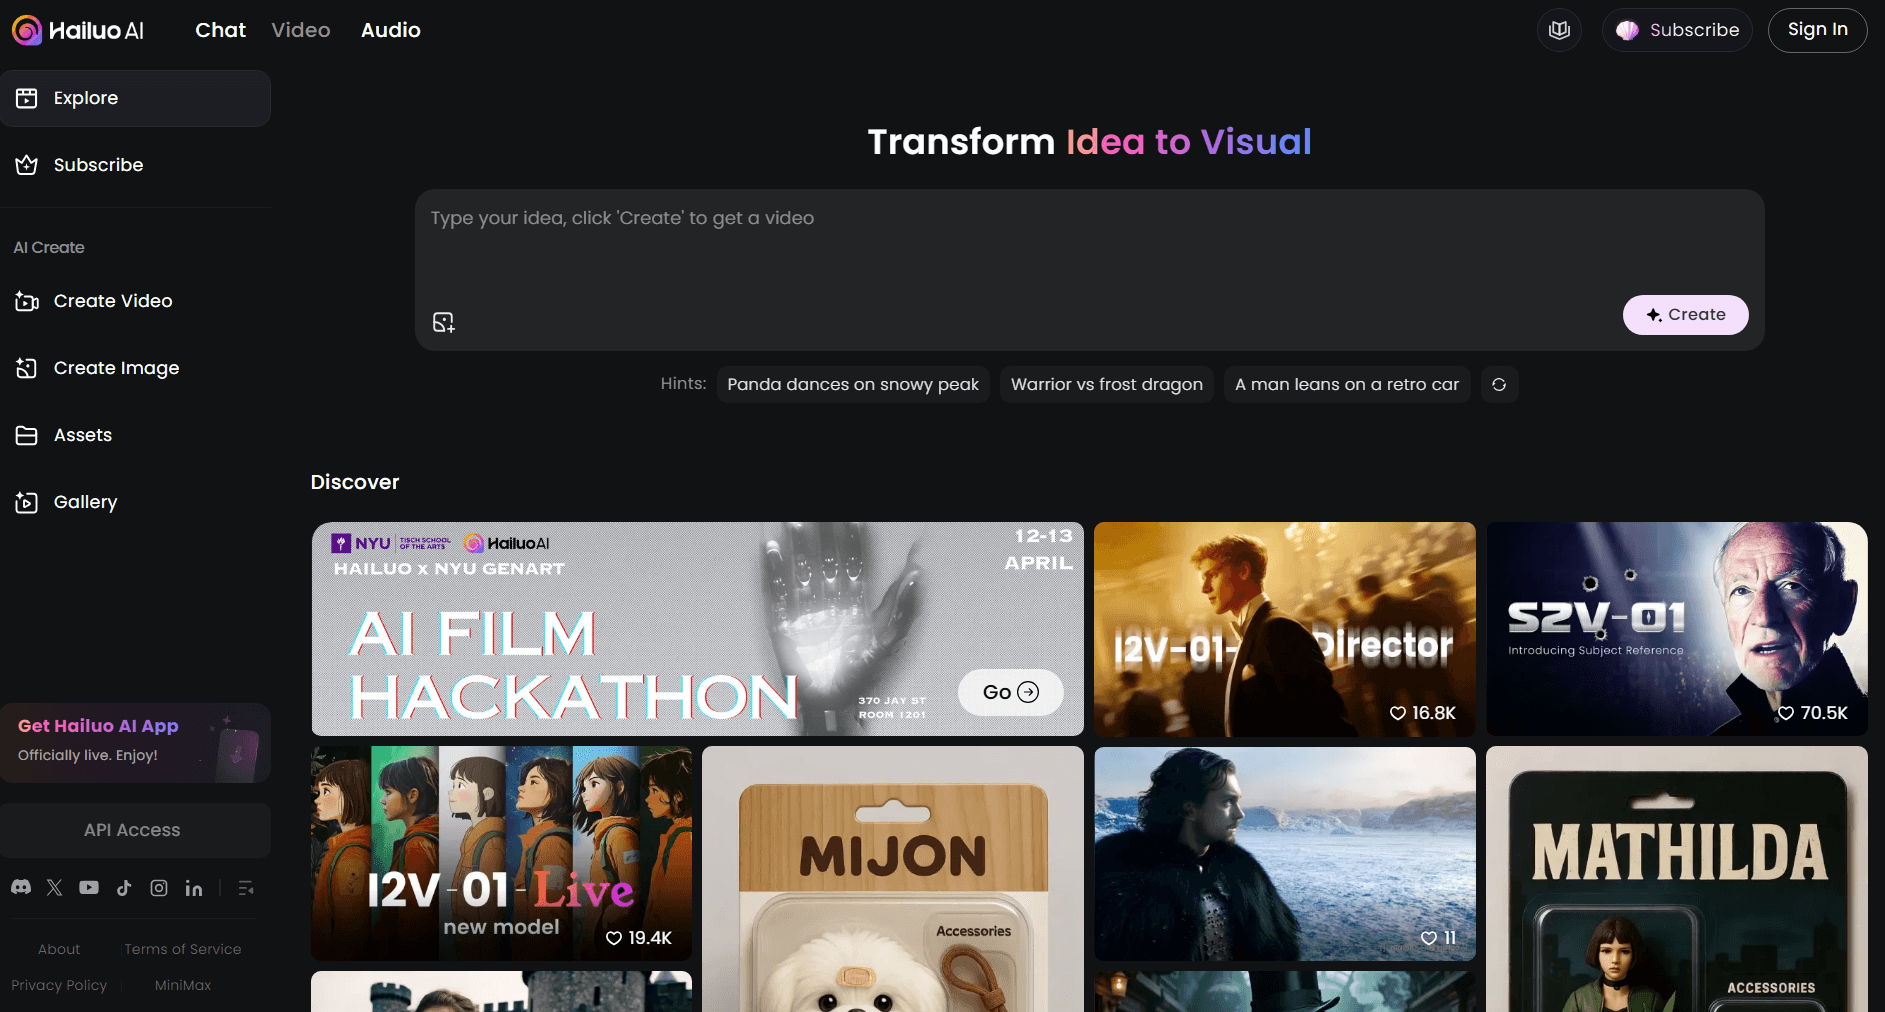Image resolution: width=1885 pixels, height=1012 pixels.
Task: Open the I2V-01-Live new model thumbnail
Action: click(x=501, y=853)
